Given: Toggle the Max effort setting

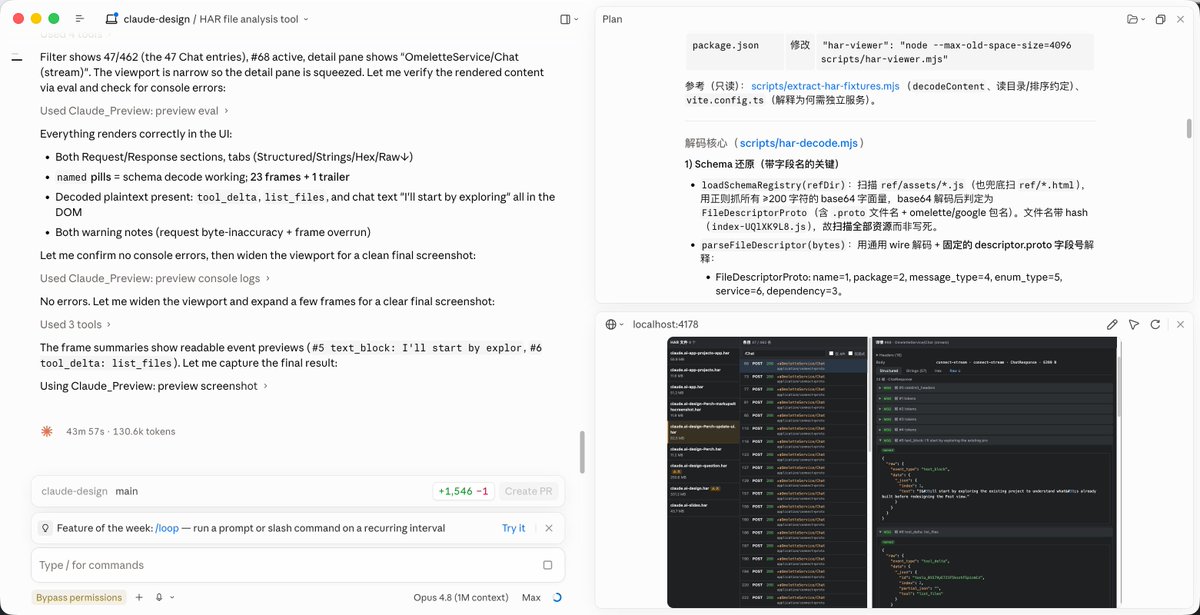Looking at the screenshot, I should 531,597.
